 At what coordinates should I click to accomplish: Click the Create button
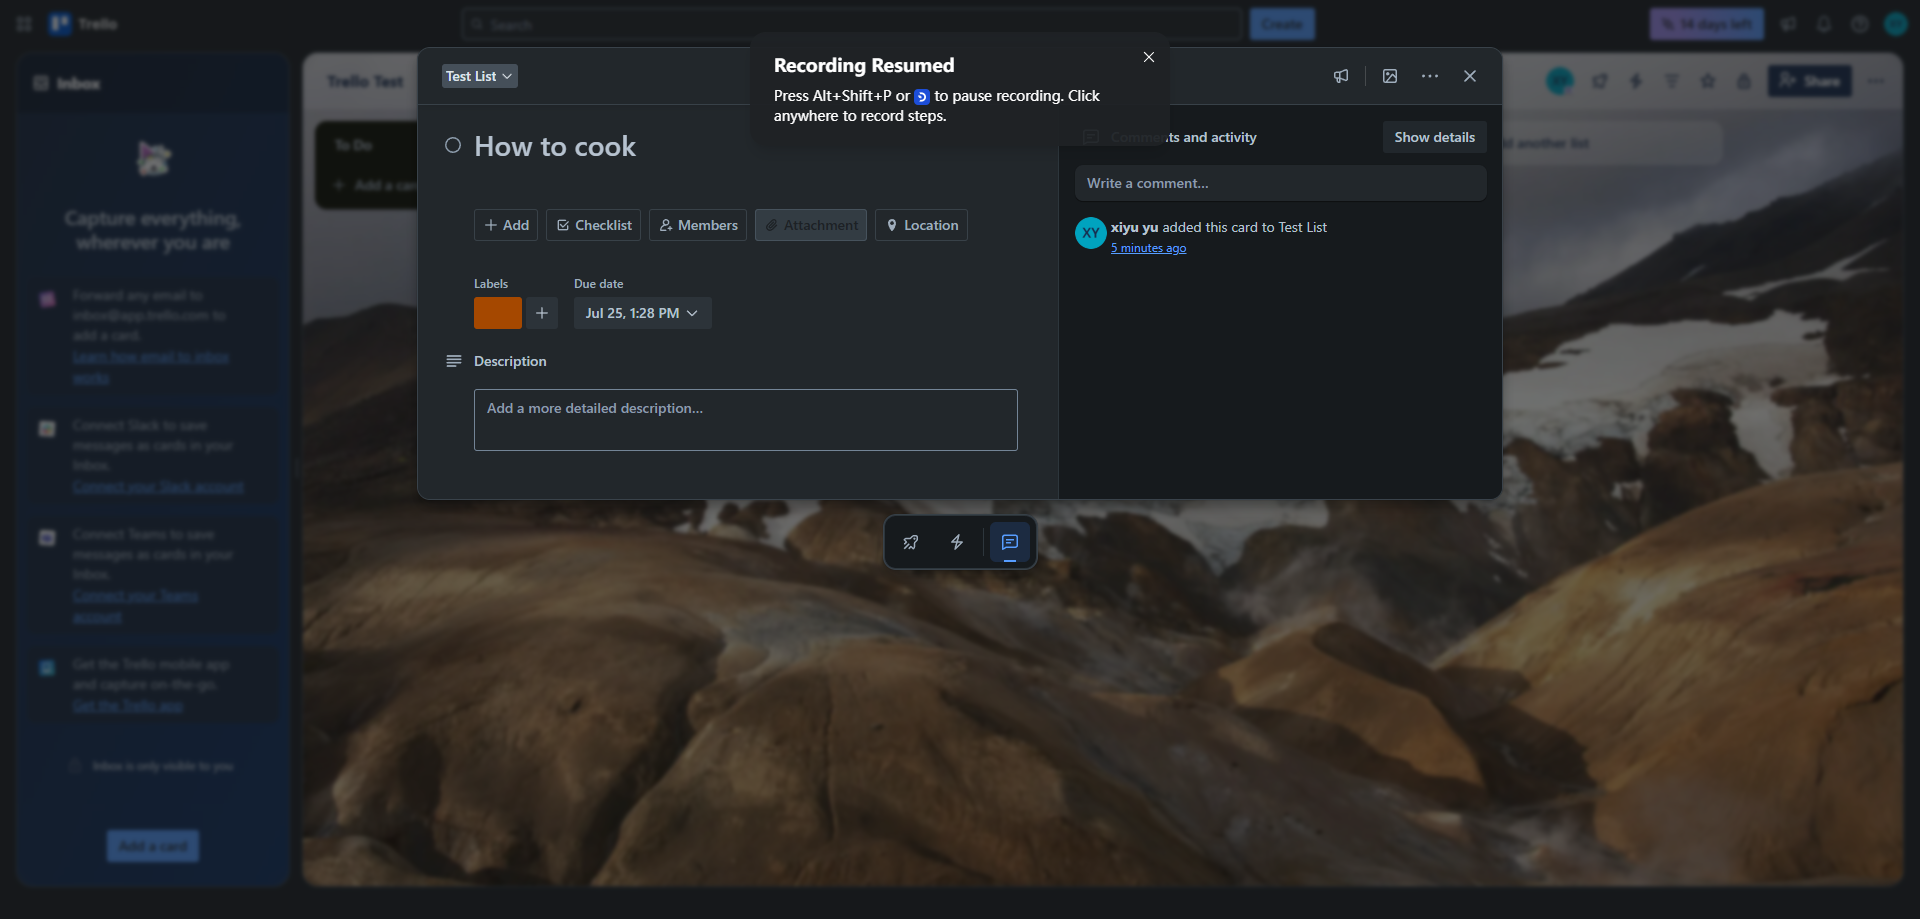tap(1282, 24)
